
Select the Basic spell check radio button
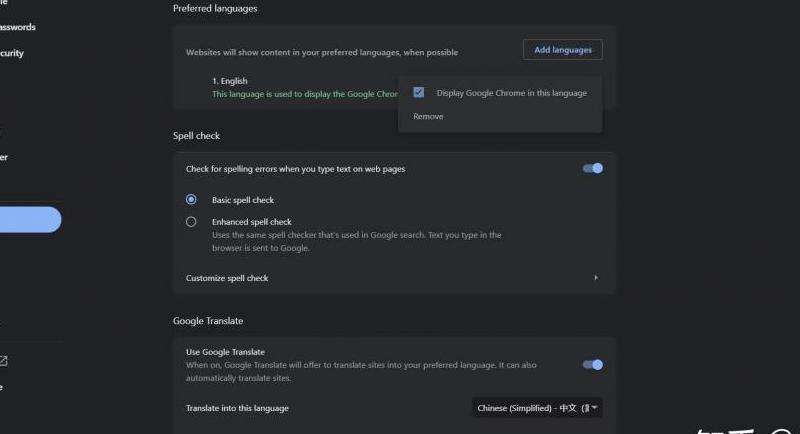pos(191,200)
